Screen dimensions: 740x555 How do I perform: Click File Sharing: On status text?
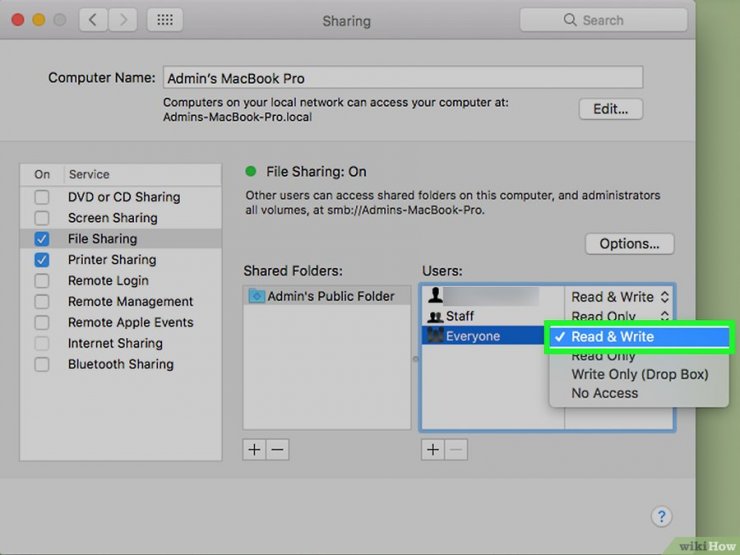316,171
